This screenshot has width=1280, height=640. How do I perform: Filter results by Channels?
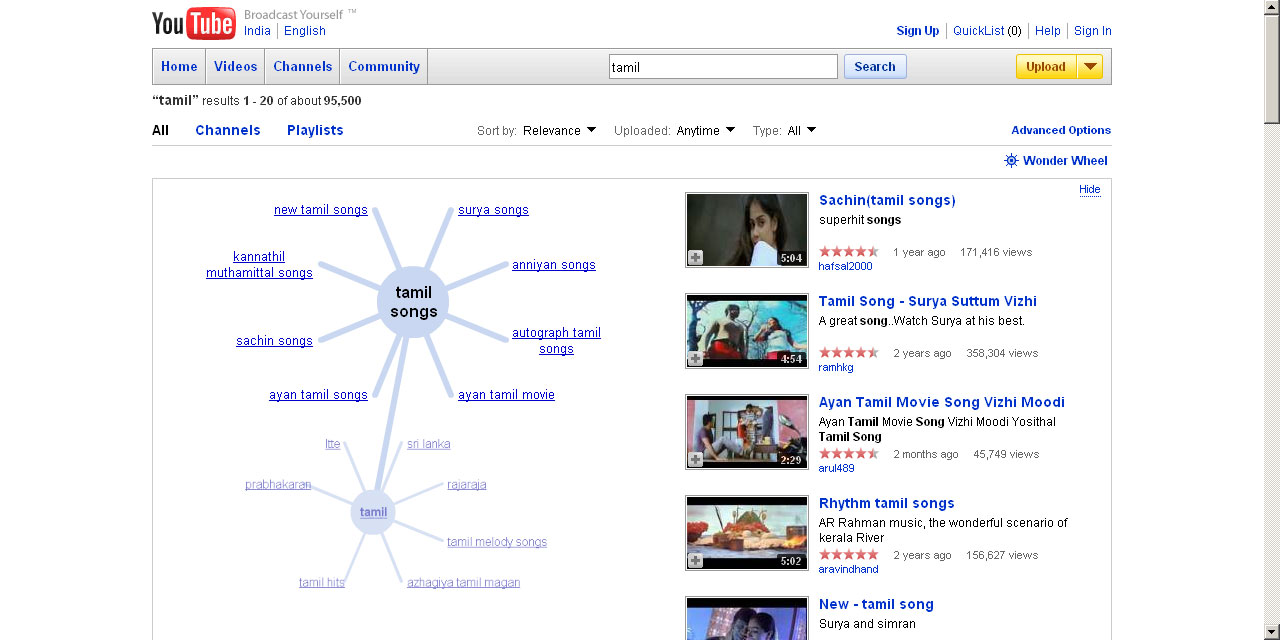click(x=228, y=130)
